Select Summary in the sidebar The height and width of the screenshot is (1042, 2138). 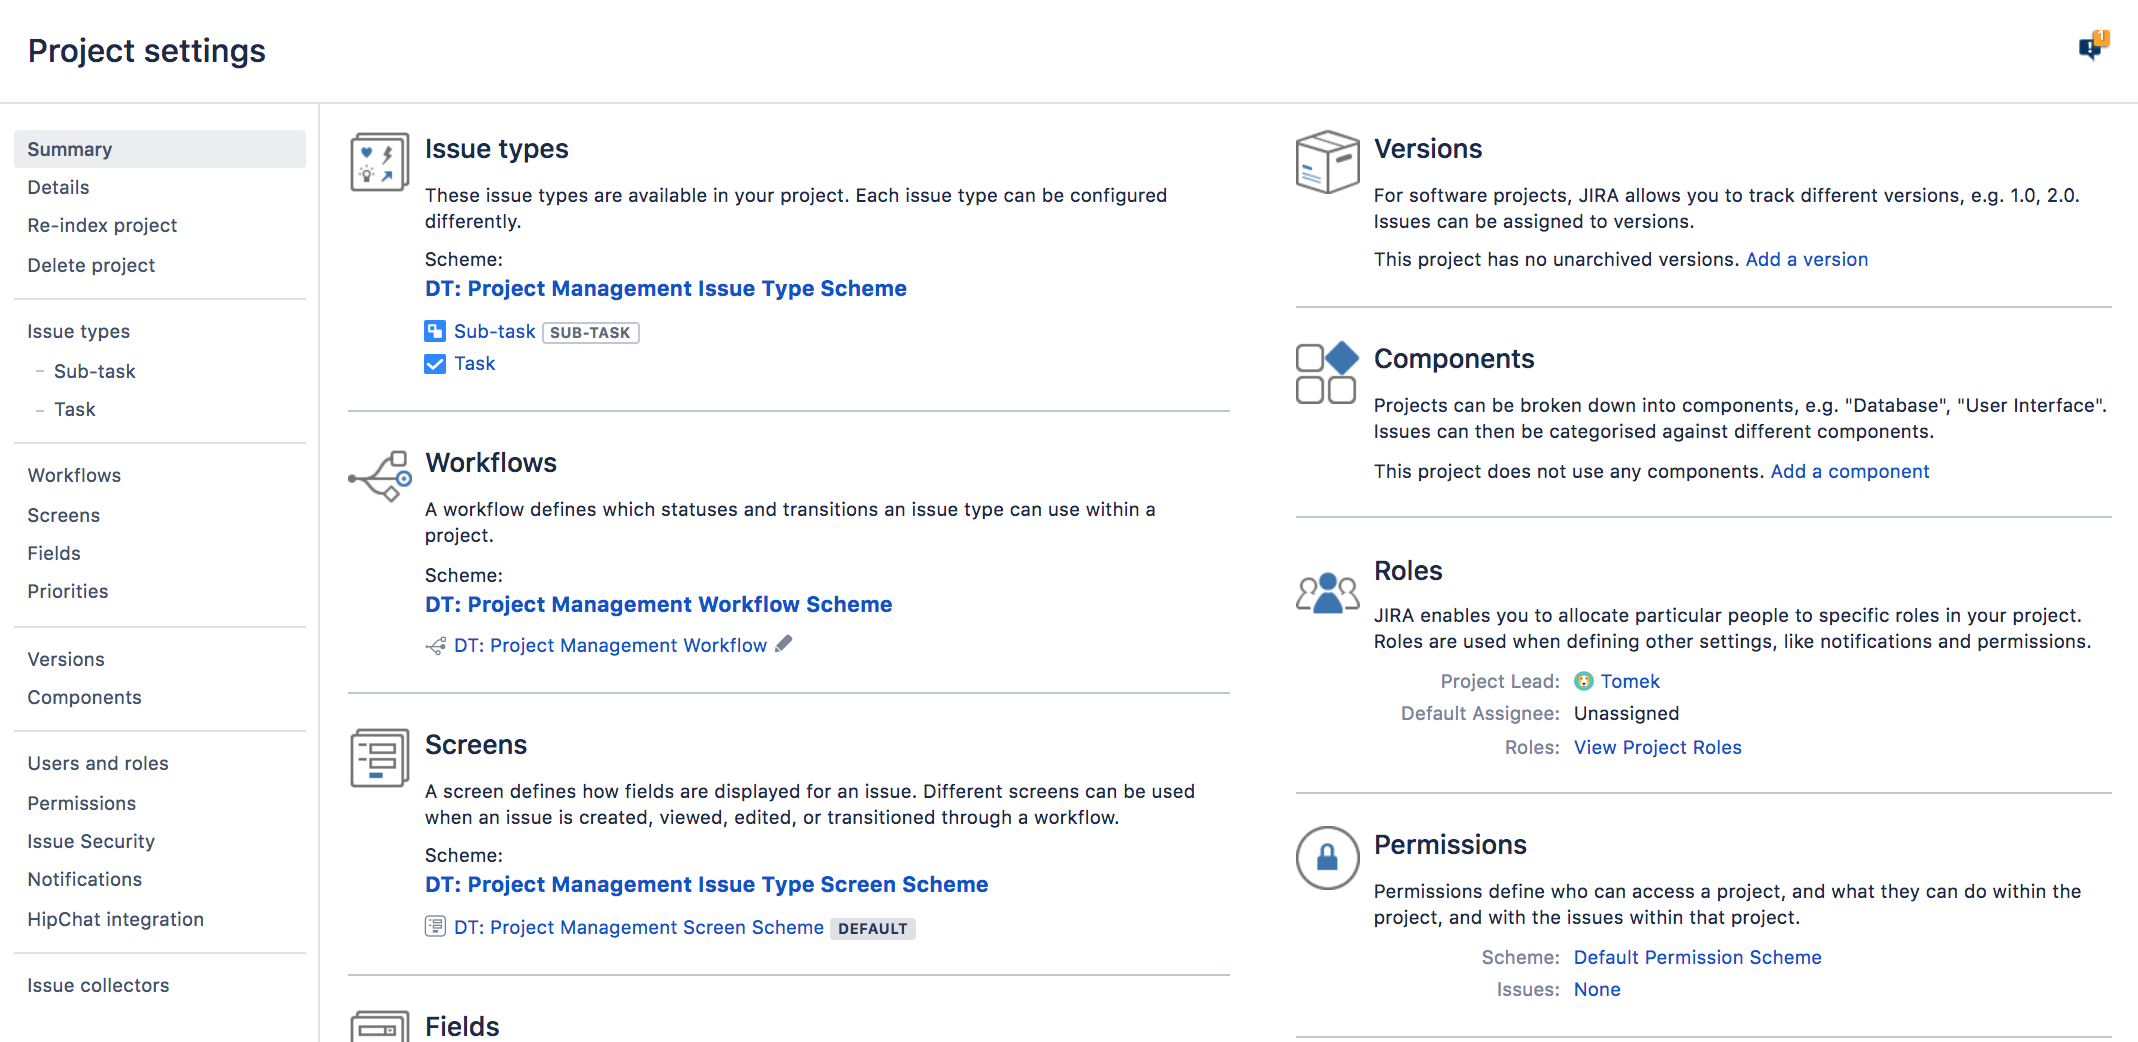[x=160, y=149]
